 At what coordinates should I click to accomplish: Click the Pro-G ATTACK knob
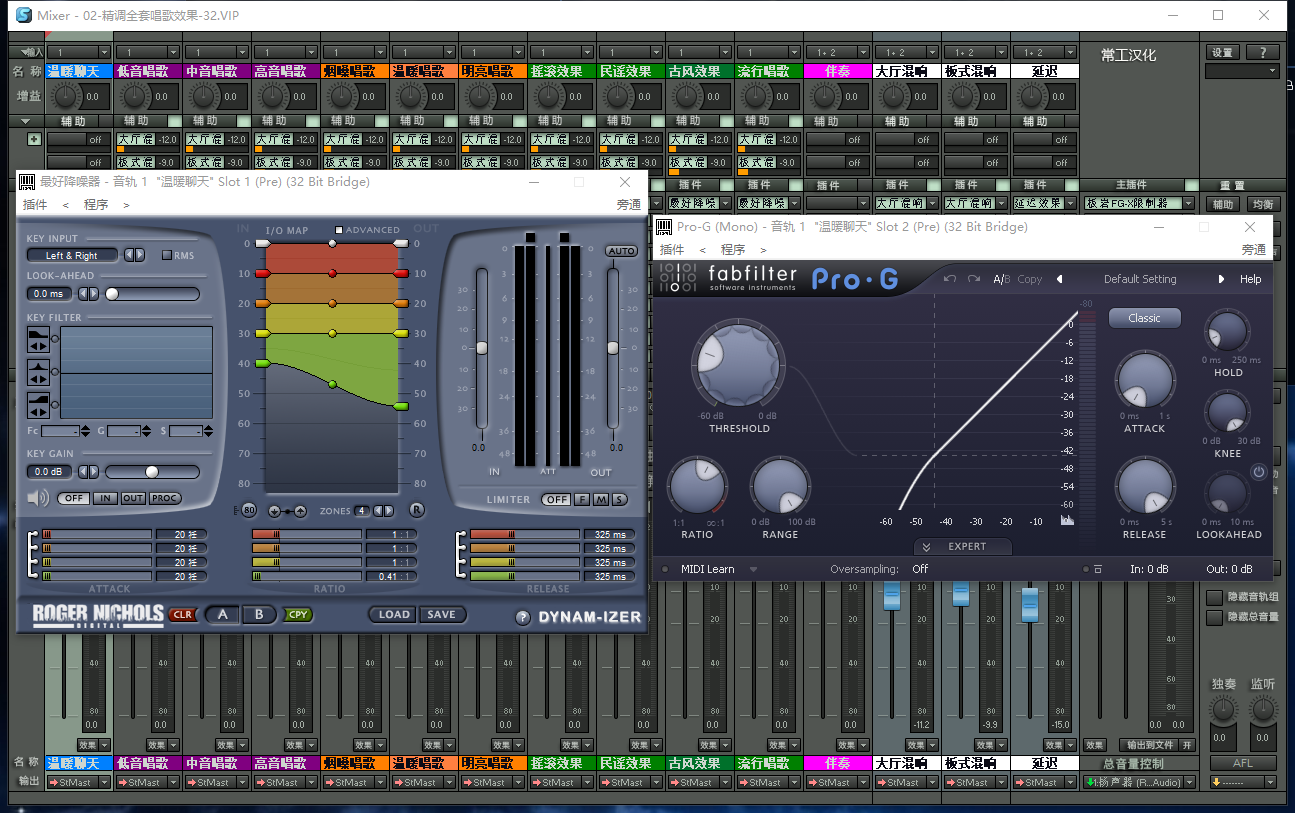point(1145,380)
